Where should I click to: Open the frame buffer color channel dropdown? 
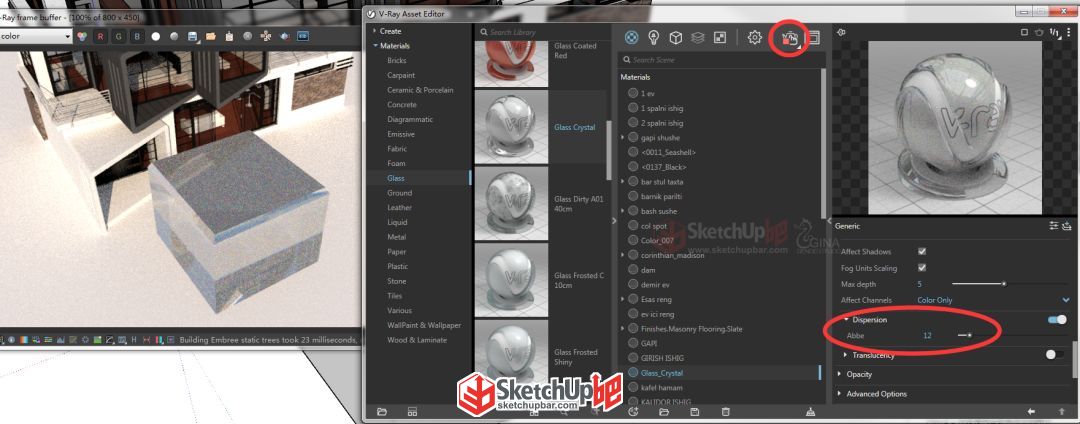tap(36, 36)
